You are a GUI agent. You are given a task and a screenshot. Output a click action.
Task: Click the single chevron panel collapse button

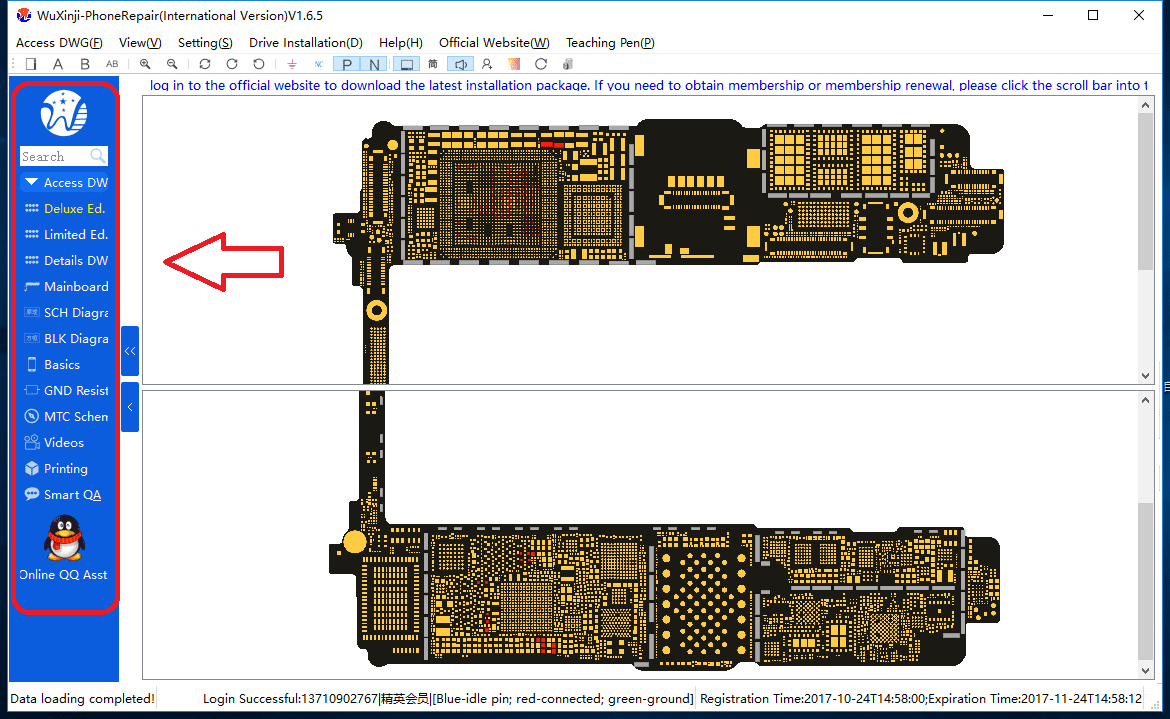pos(130,407)
